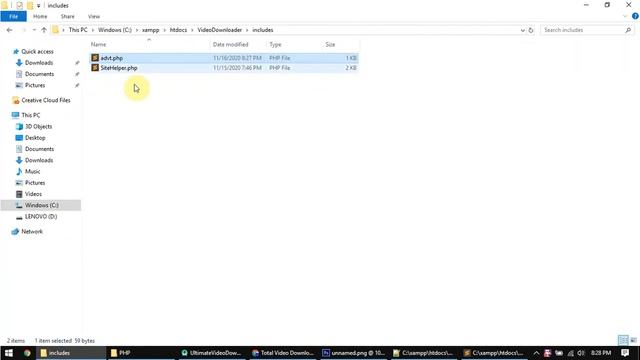The width and height of the screenshot is (640, 360).
Task: Select This PC in the navigation pane
Action: 31,115
